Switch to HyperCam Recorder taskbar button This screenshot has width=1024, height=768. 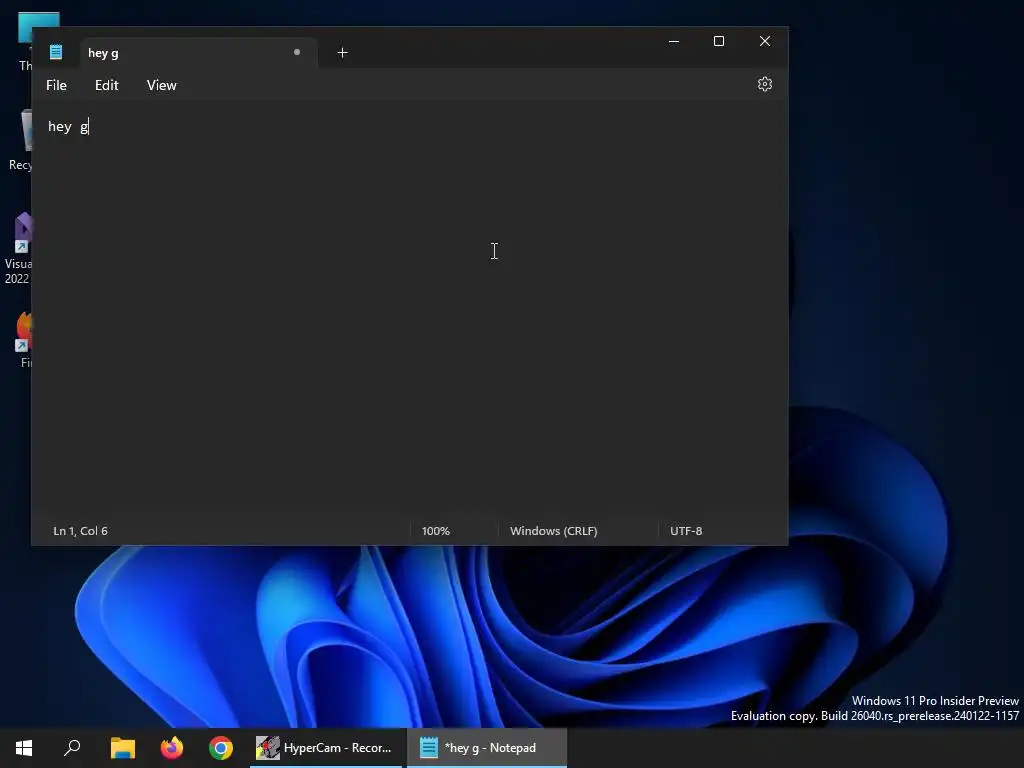[325, 748]
